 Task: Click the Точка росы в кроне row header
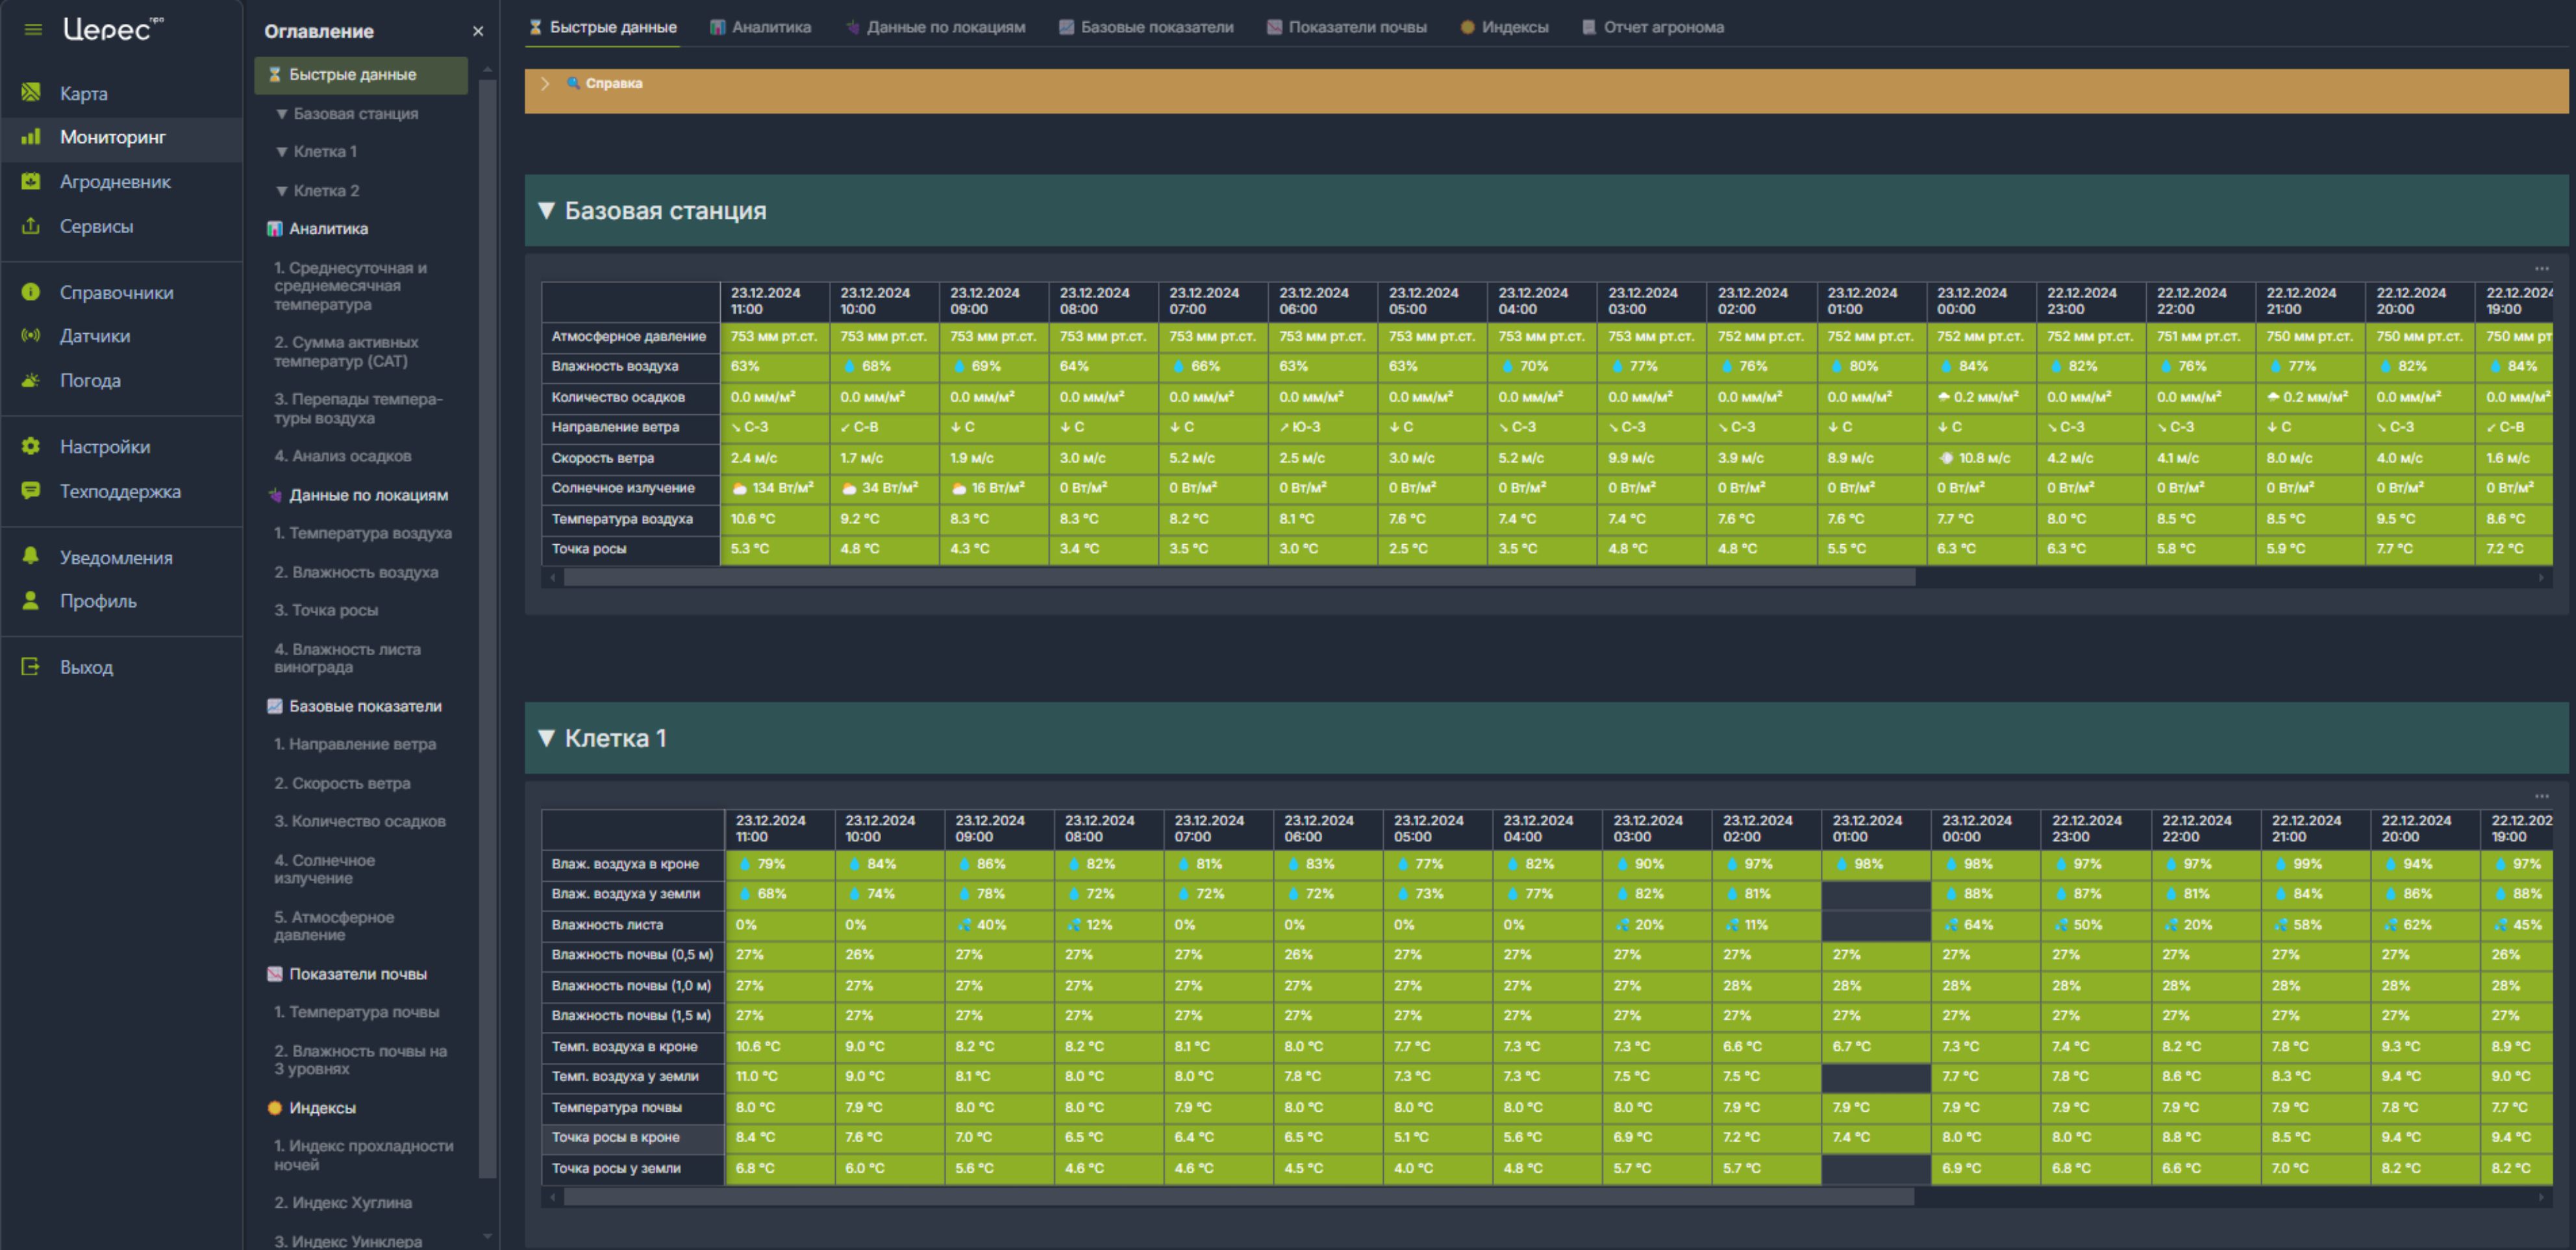632,1138
